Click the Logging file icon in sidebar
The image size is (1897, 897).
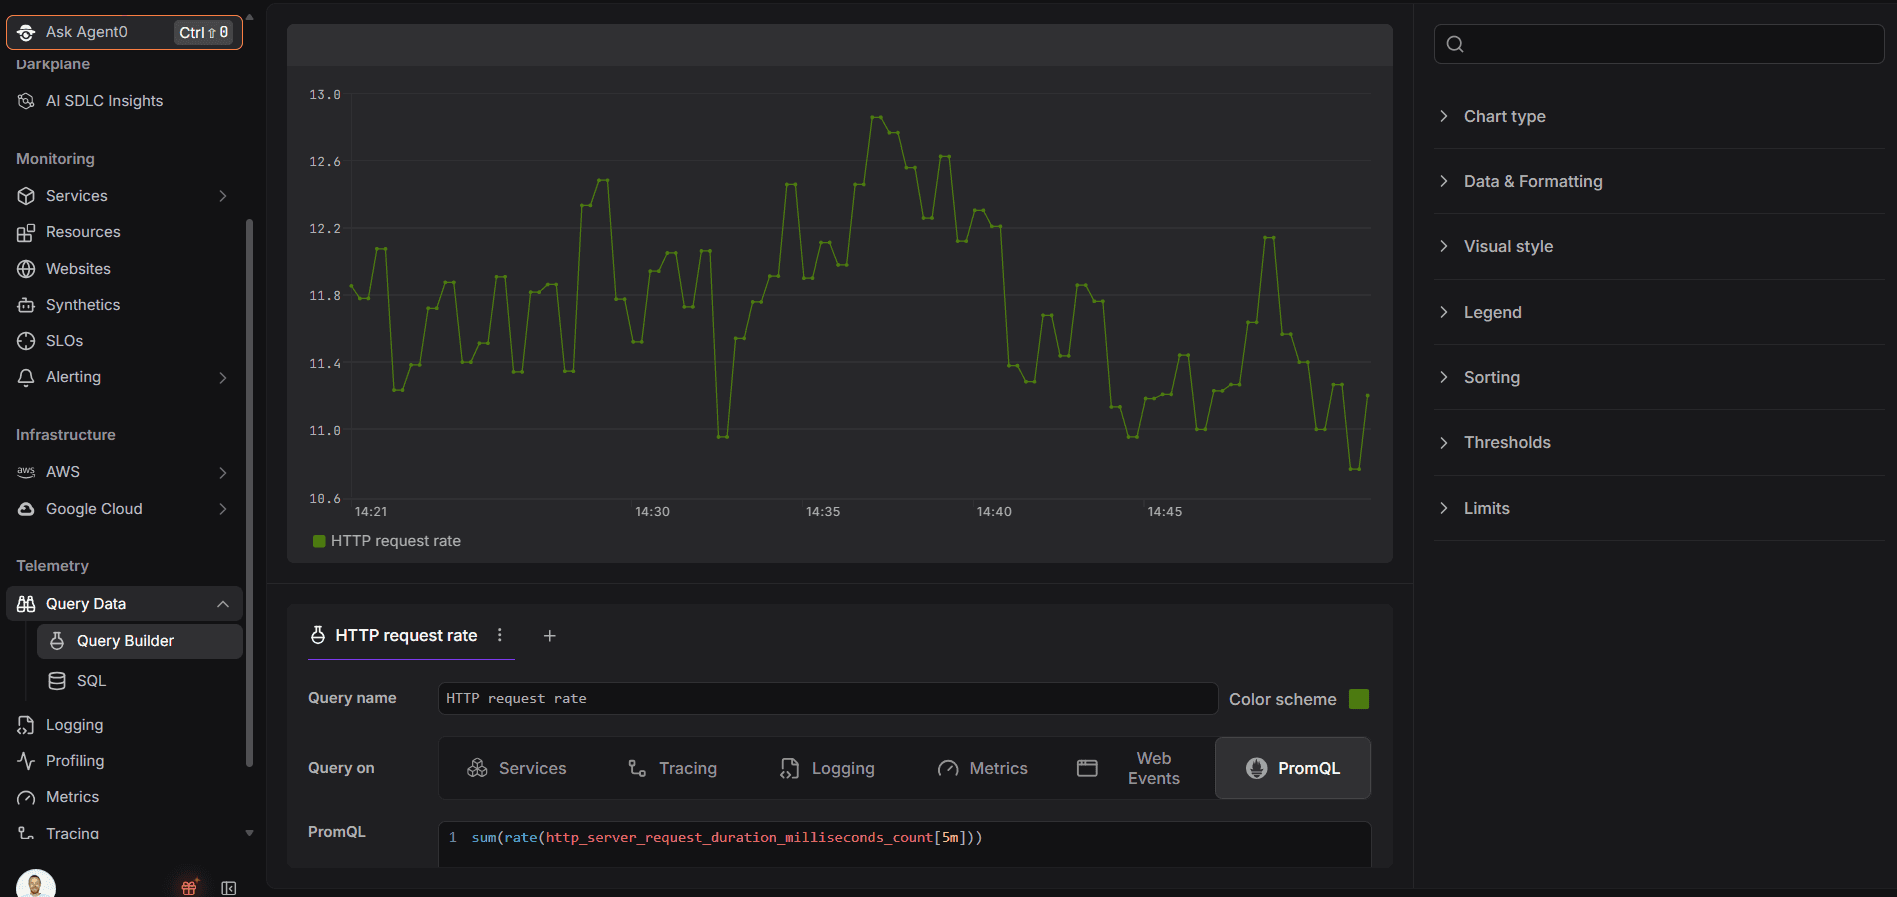pos(26,725)
